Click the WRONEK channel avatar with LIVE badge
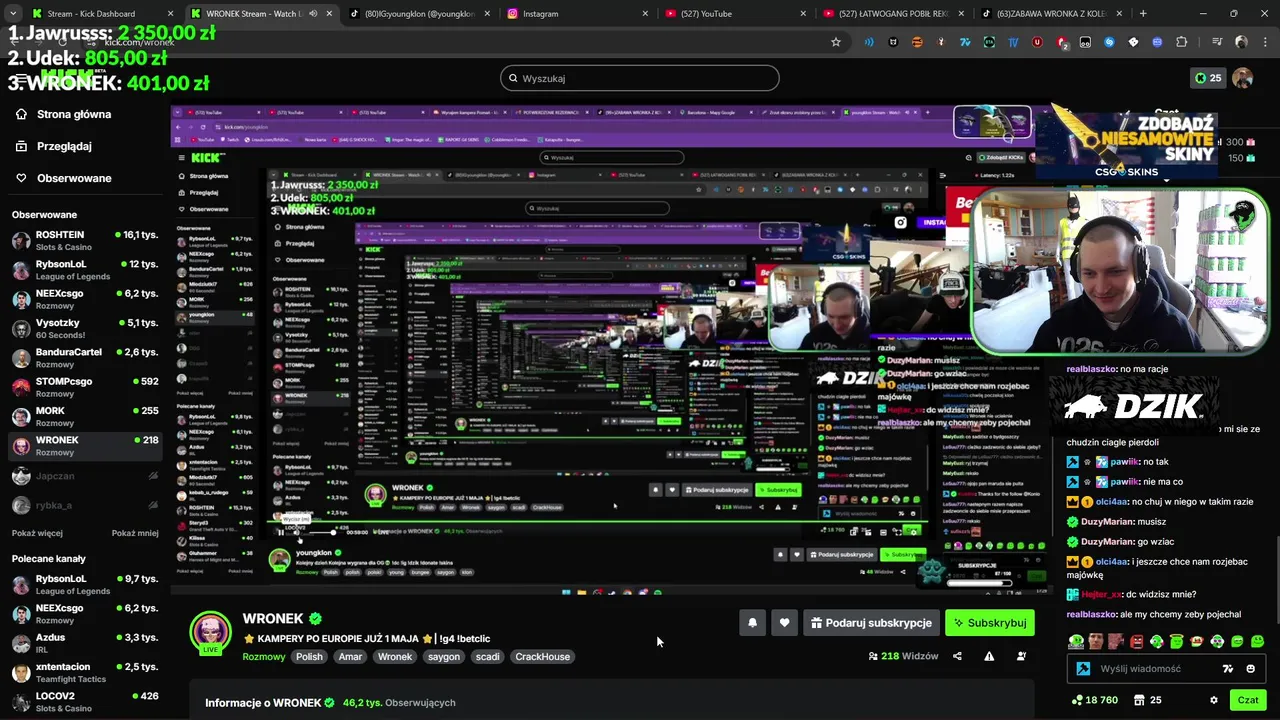 211,633
